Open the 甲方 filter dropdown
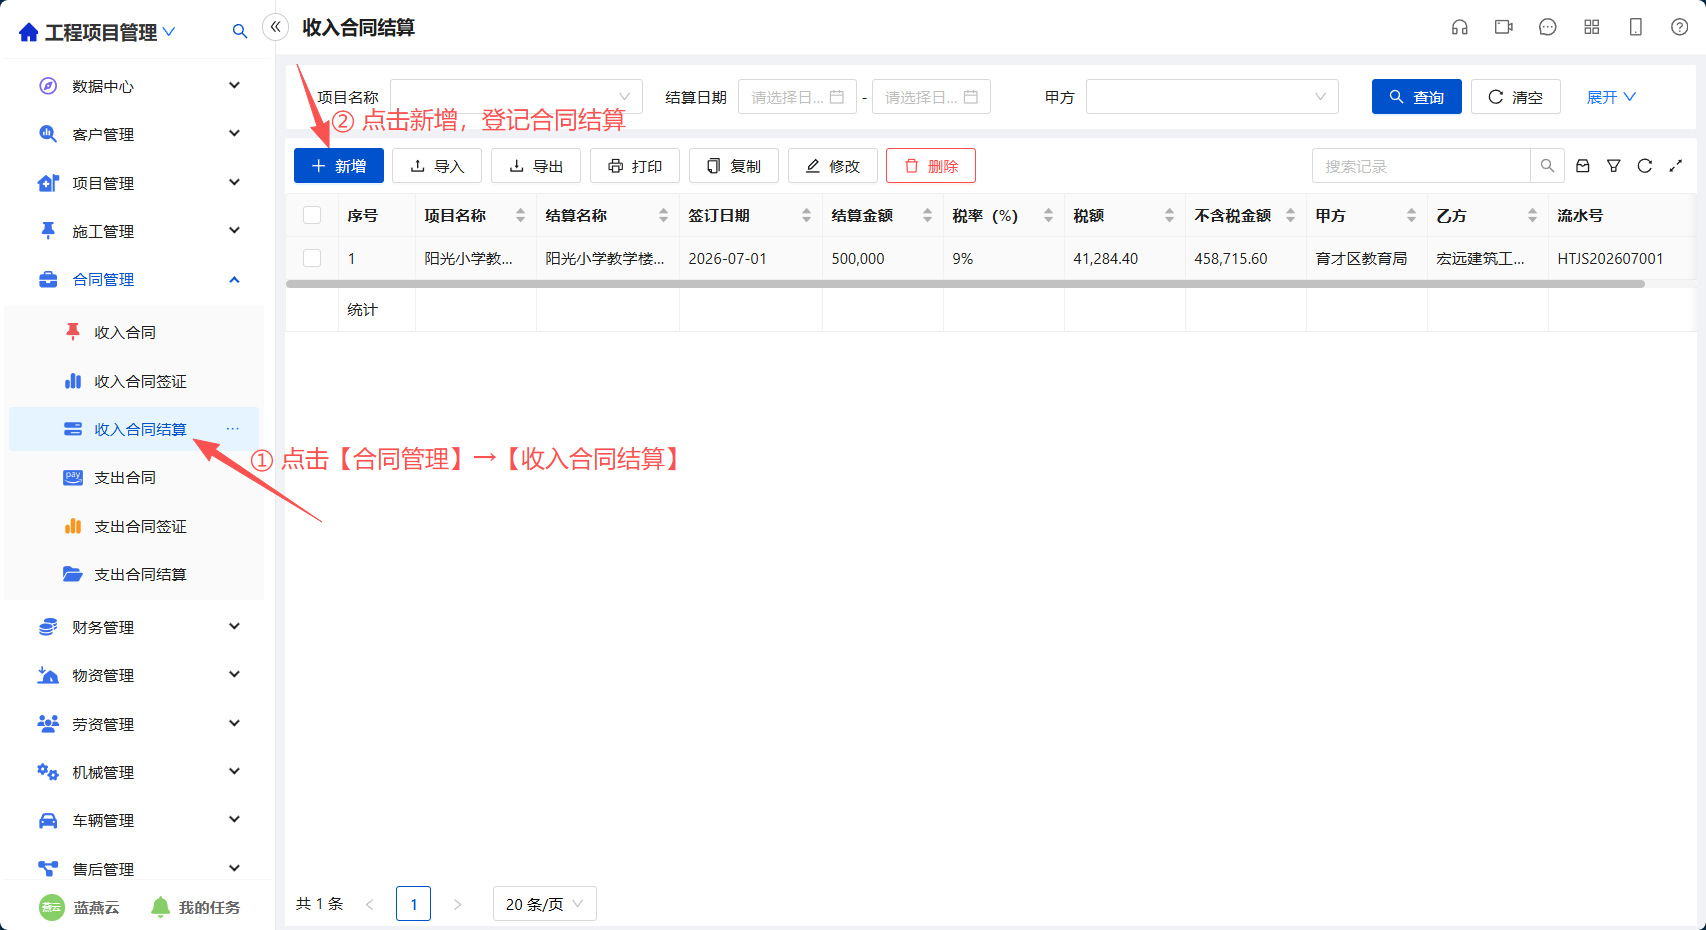The width and height of the screenshot is (1706, 930). pos(1212,97)
